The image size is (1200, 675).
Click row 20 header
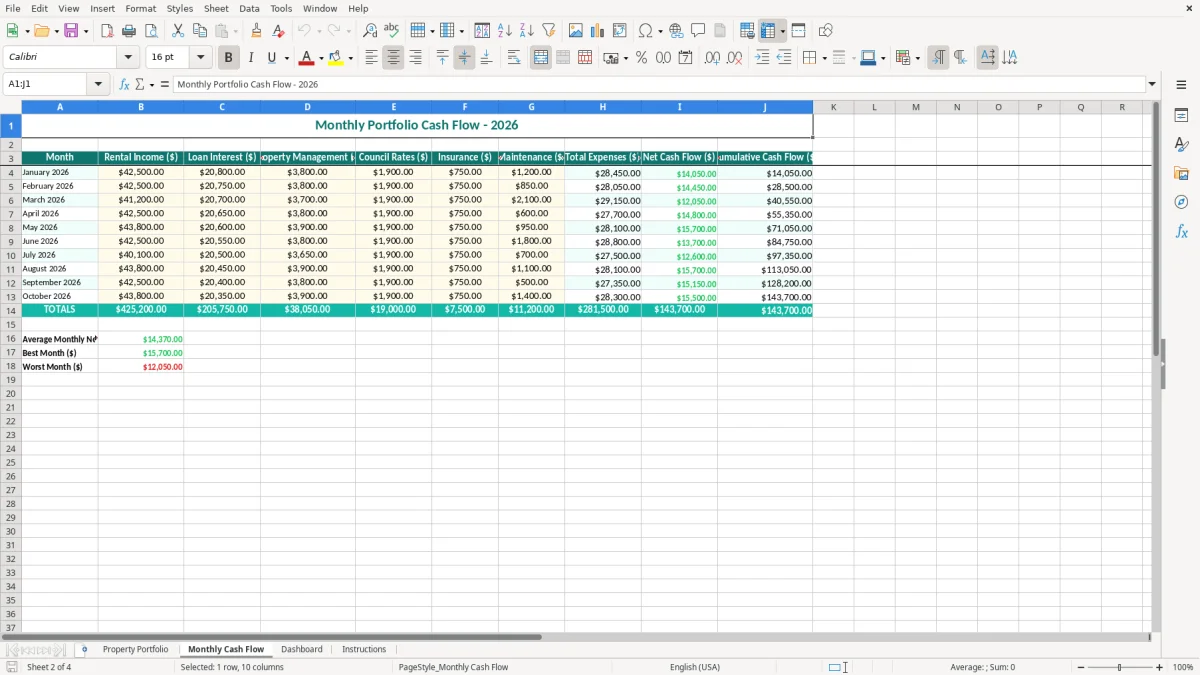11,394
